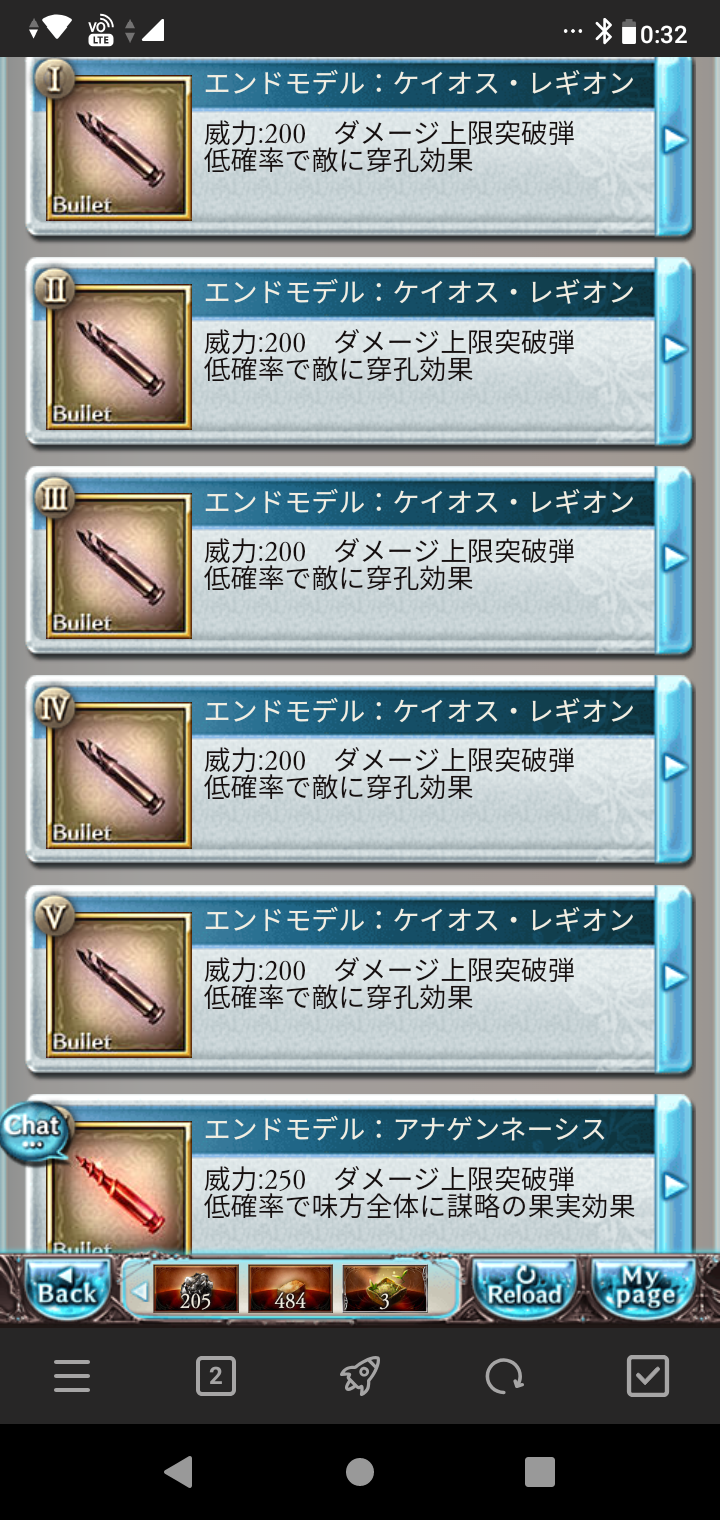This screenshot has width=720, height=1520.
Task: Expand the bullet IV entry arrow
Action: pos(675,767)
